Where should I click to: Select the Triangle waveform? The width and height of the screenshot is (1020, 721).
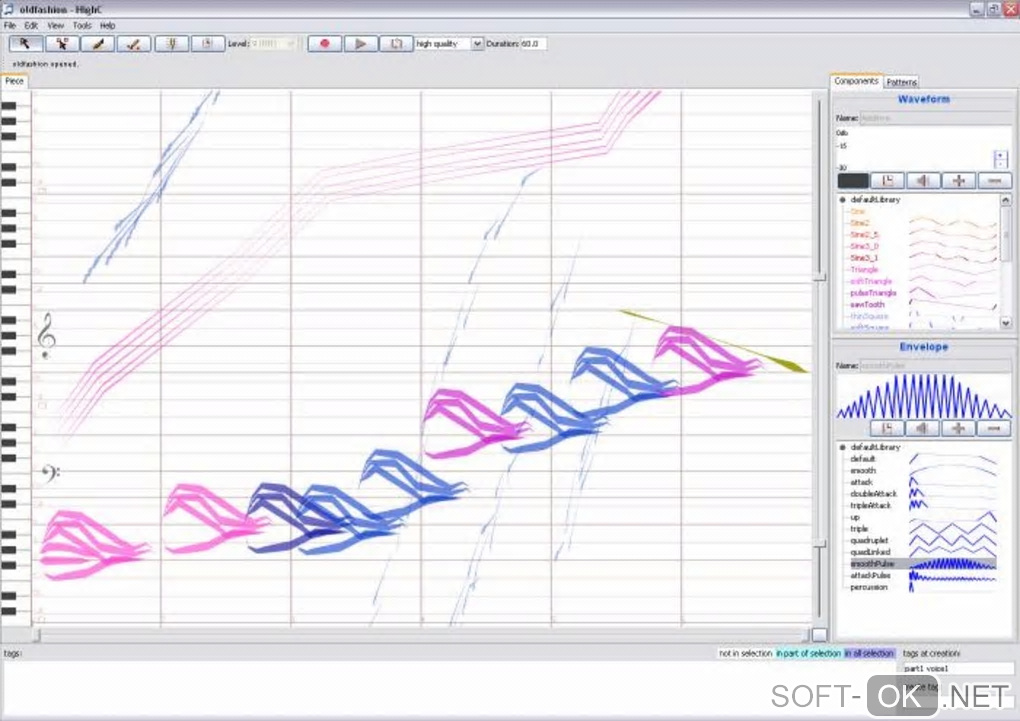[x=864, y=269]
